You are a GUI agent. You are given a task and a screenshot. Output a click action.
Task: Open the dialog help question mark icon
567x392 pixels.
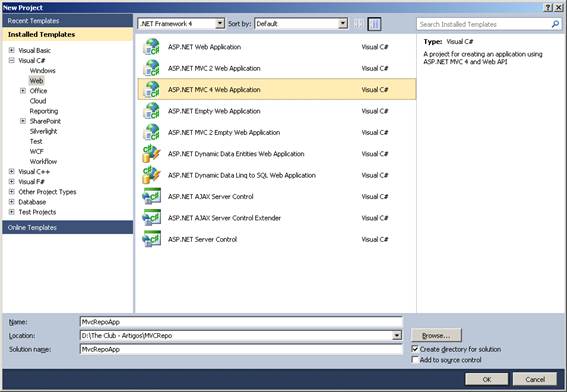[548, 8]
